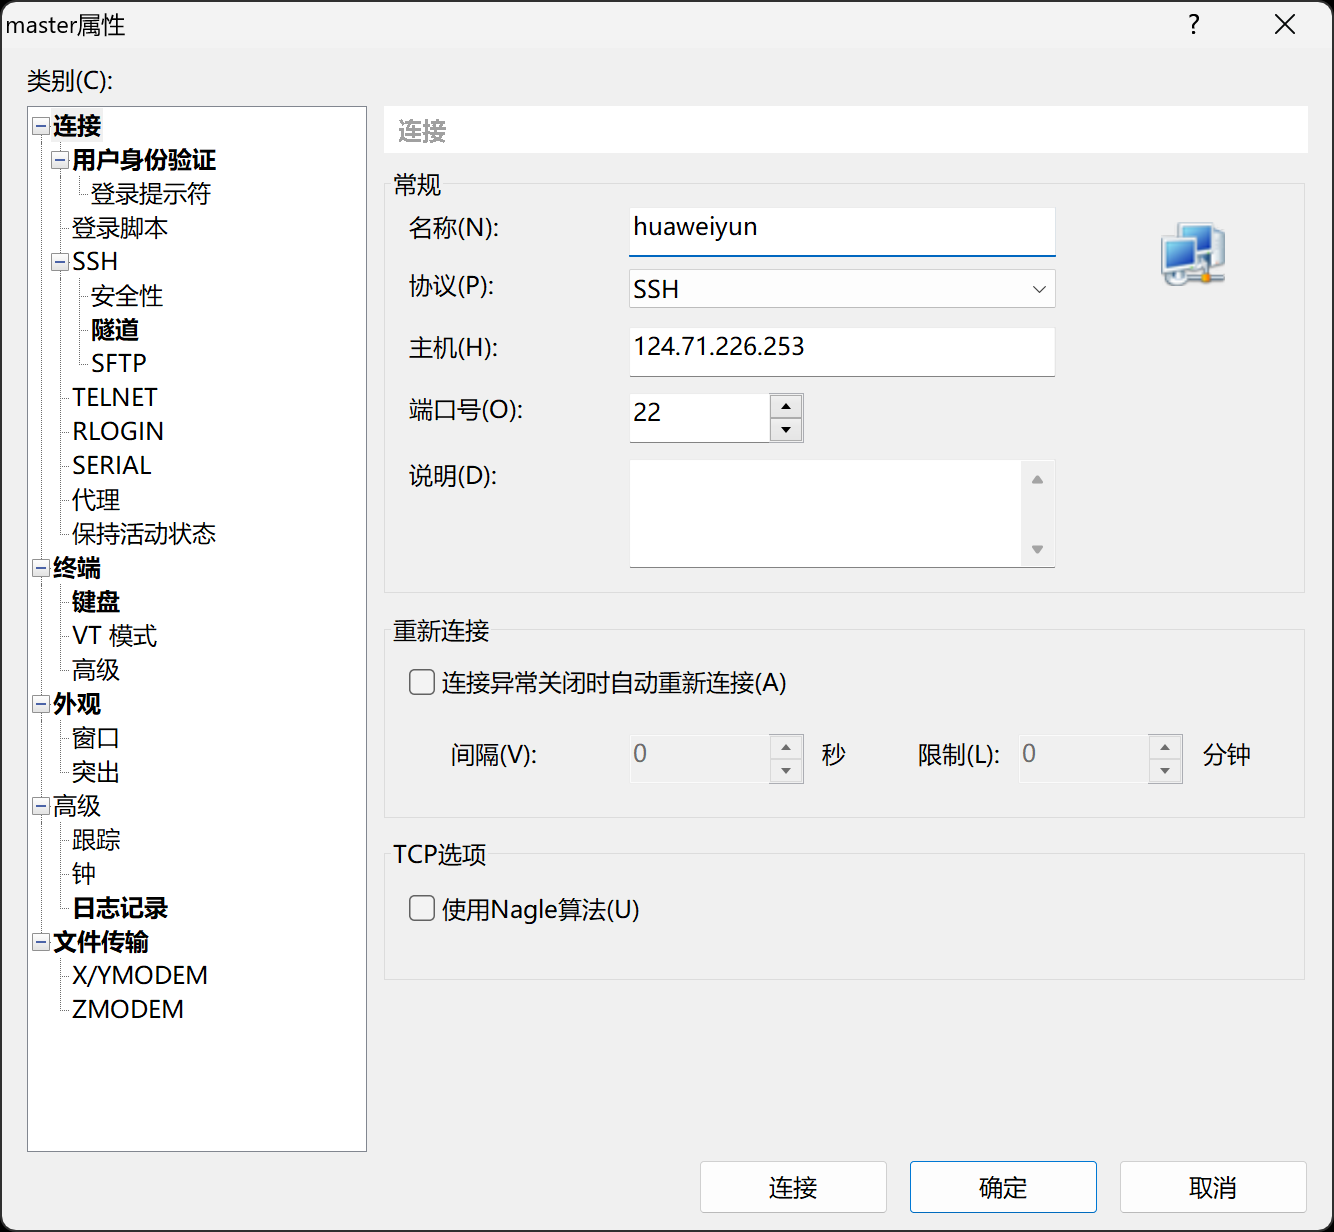Select SFTP in the tree
The width and height of the screenshot is (1334, 1232).
(x=119, y=364)
